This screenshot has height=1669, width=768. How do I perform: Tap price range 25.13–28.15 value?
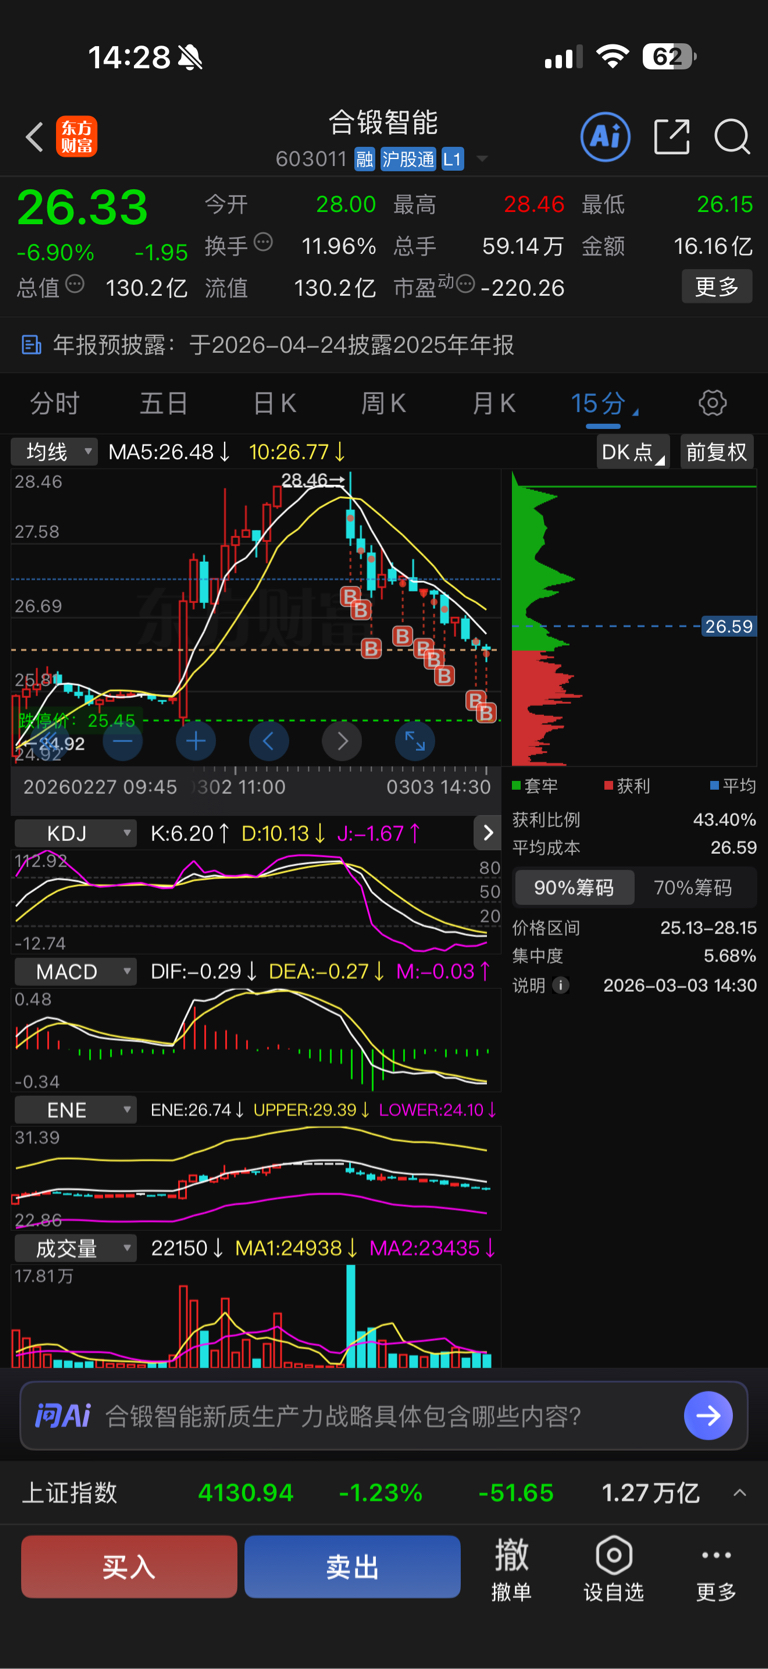coord(708,928)
